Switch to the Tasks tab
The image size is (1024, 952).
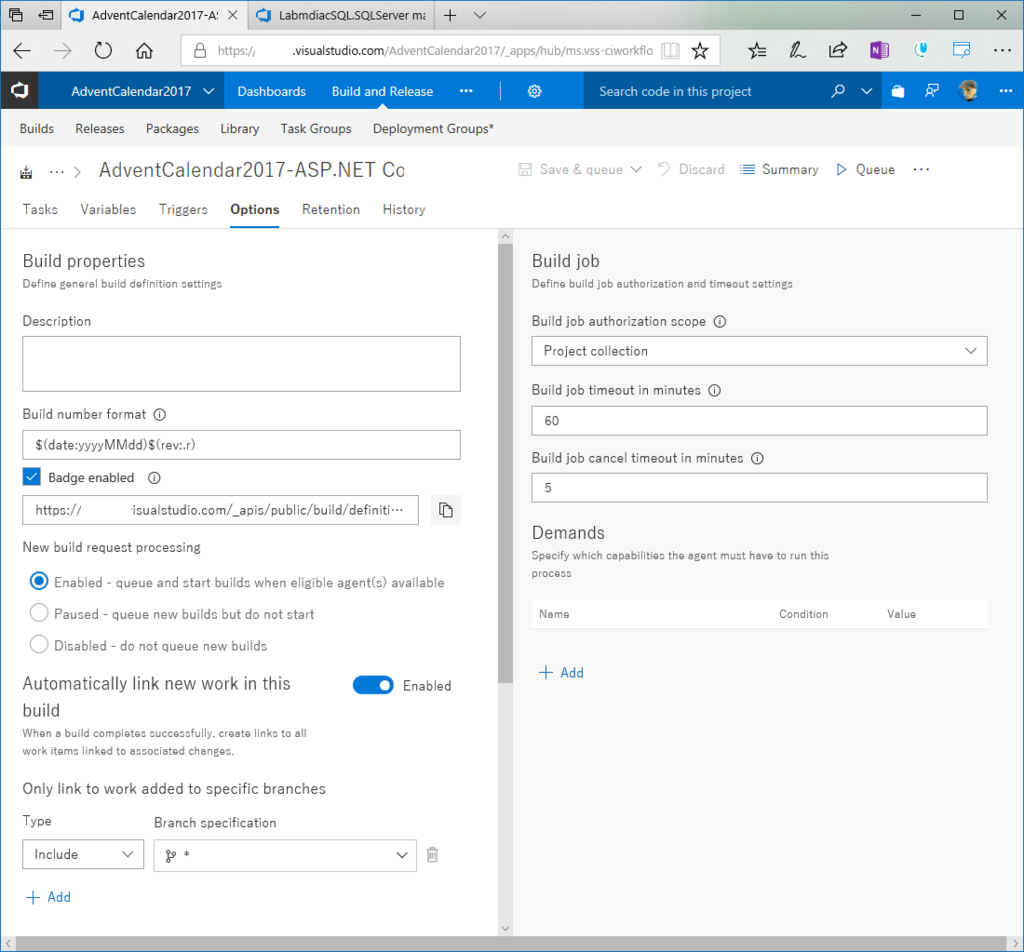click(40, 210)
